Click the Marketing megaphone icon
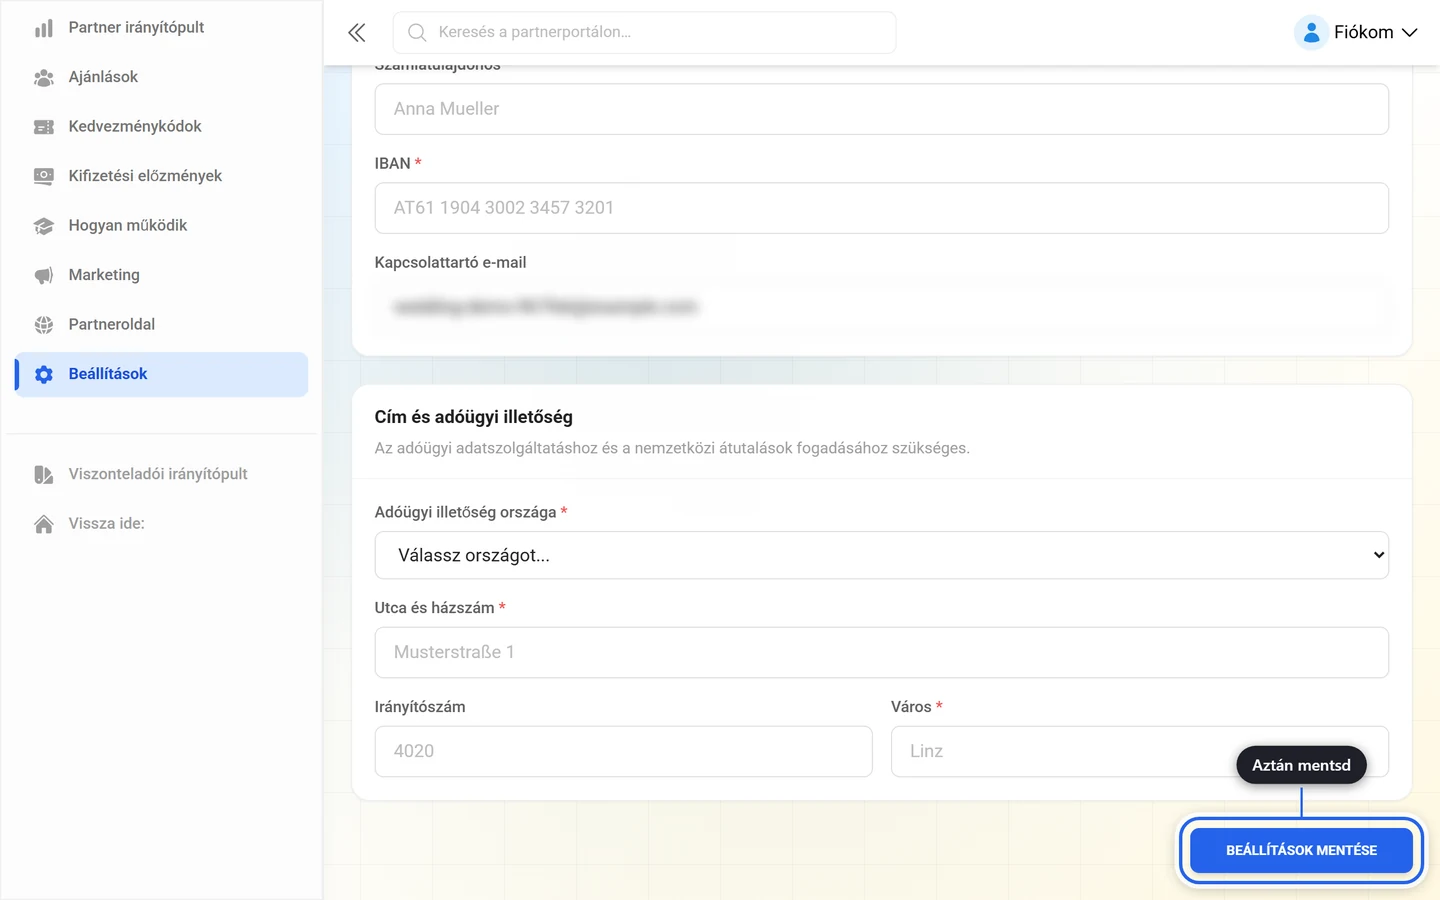The height and width of the screenshot is (900, 1440). (44, 275)
